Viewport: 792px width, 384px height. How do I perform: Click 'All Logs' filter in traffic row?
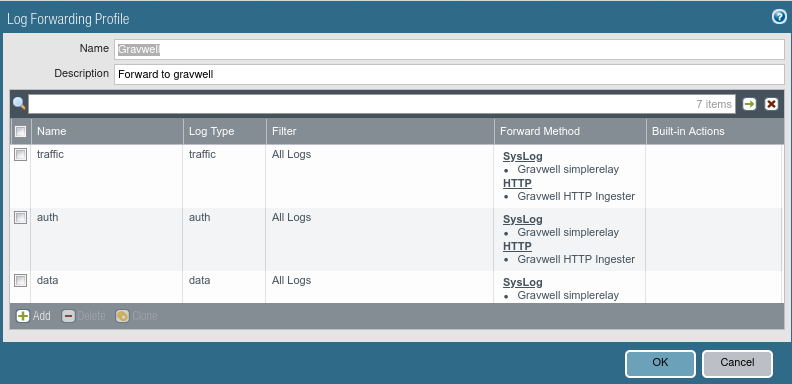291,155
